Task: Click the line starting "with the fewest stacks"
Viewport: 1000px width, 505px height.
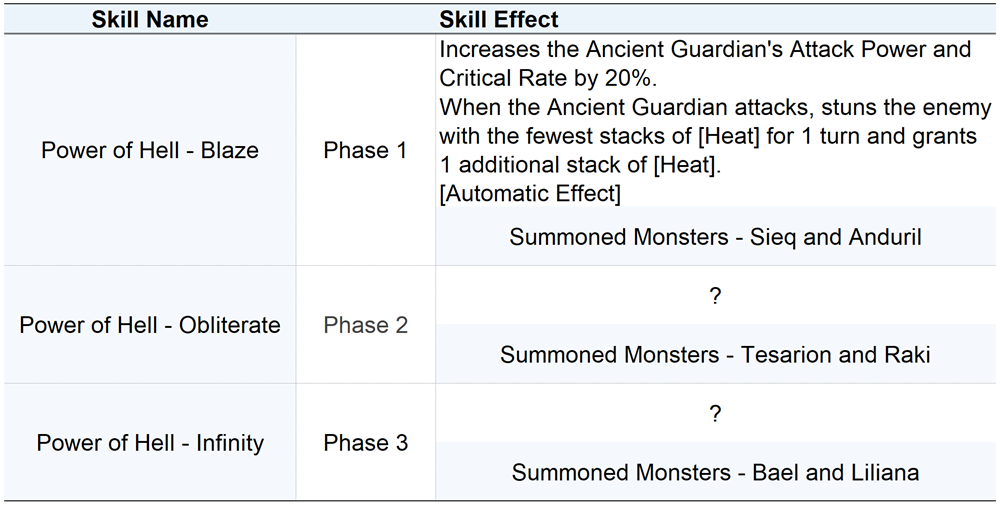Action: (x=708, y=136)
